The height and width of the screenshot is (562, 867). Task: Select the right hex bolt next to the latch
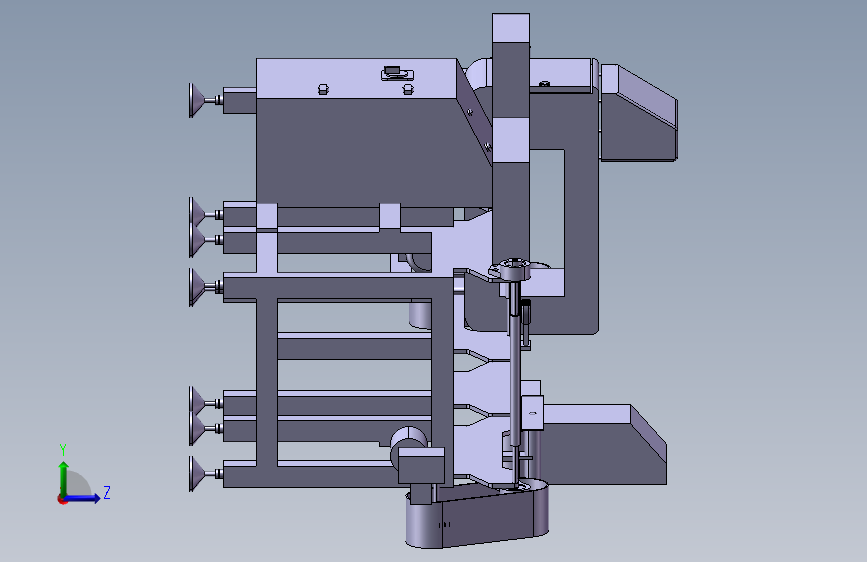(x=408, y=89)
